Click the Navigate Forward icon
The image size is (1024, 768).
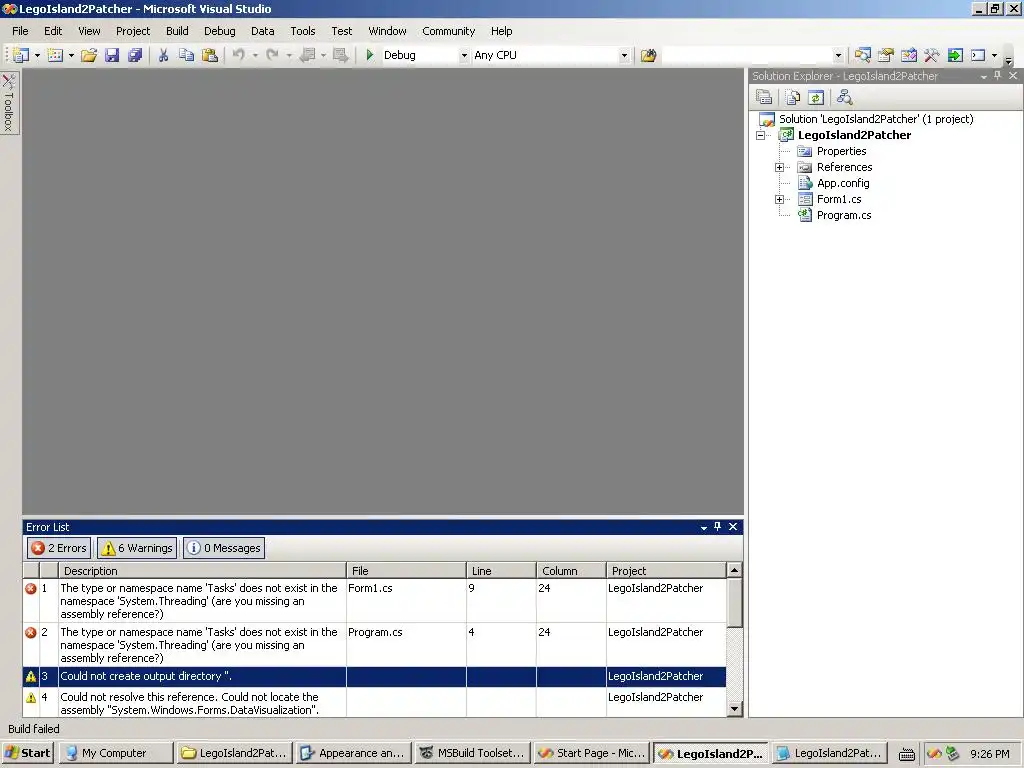(x=340, y=56)
